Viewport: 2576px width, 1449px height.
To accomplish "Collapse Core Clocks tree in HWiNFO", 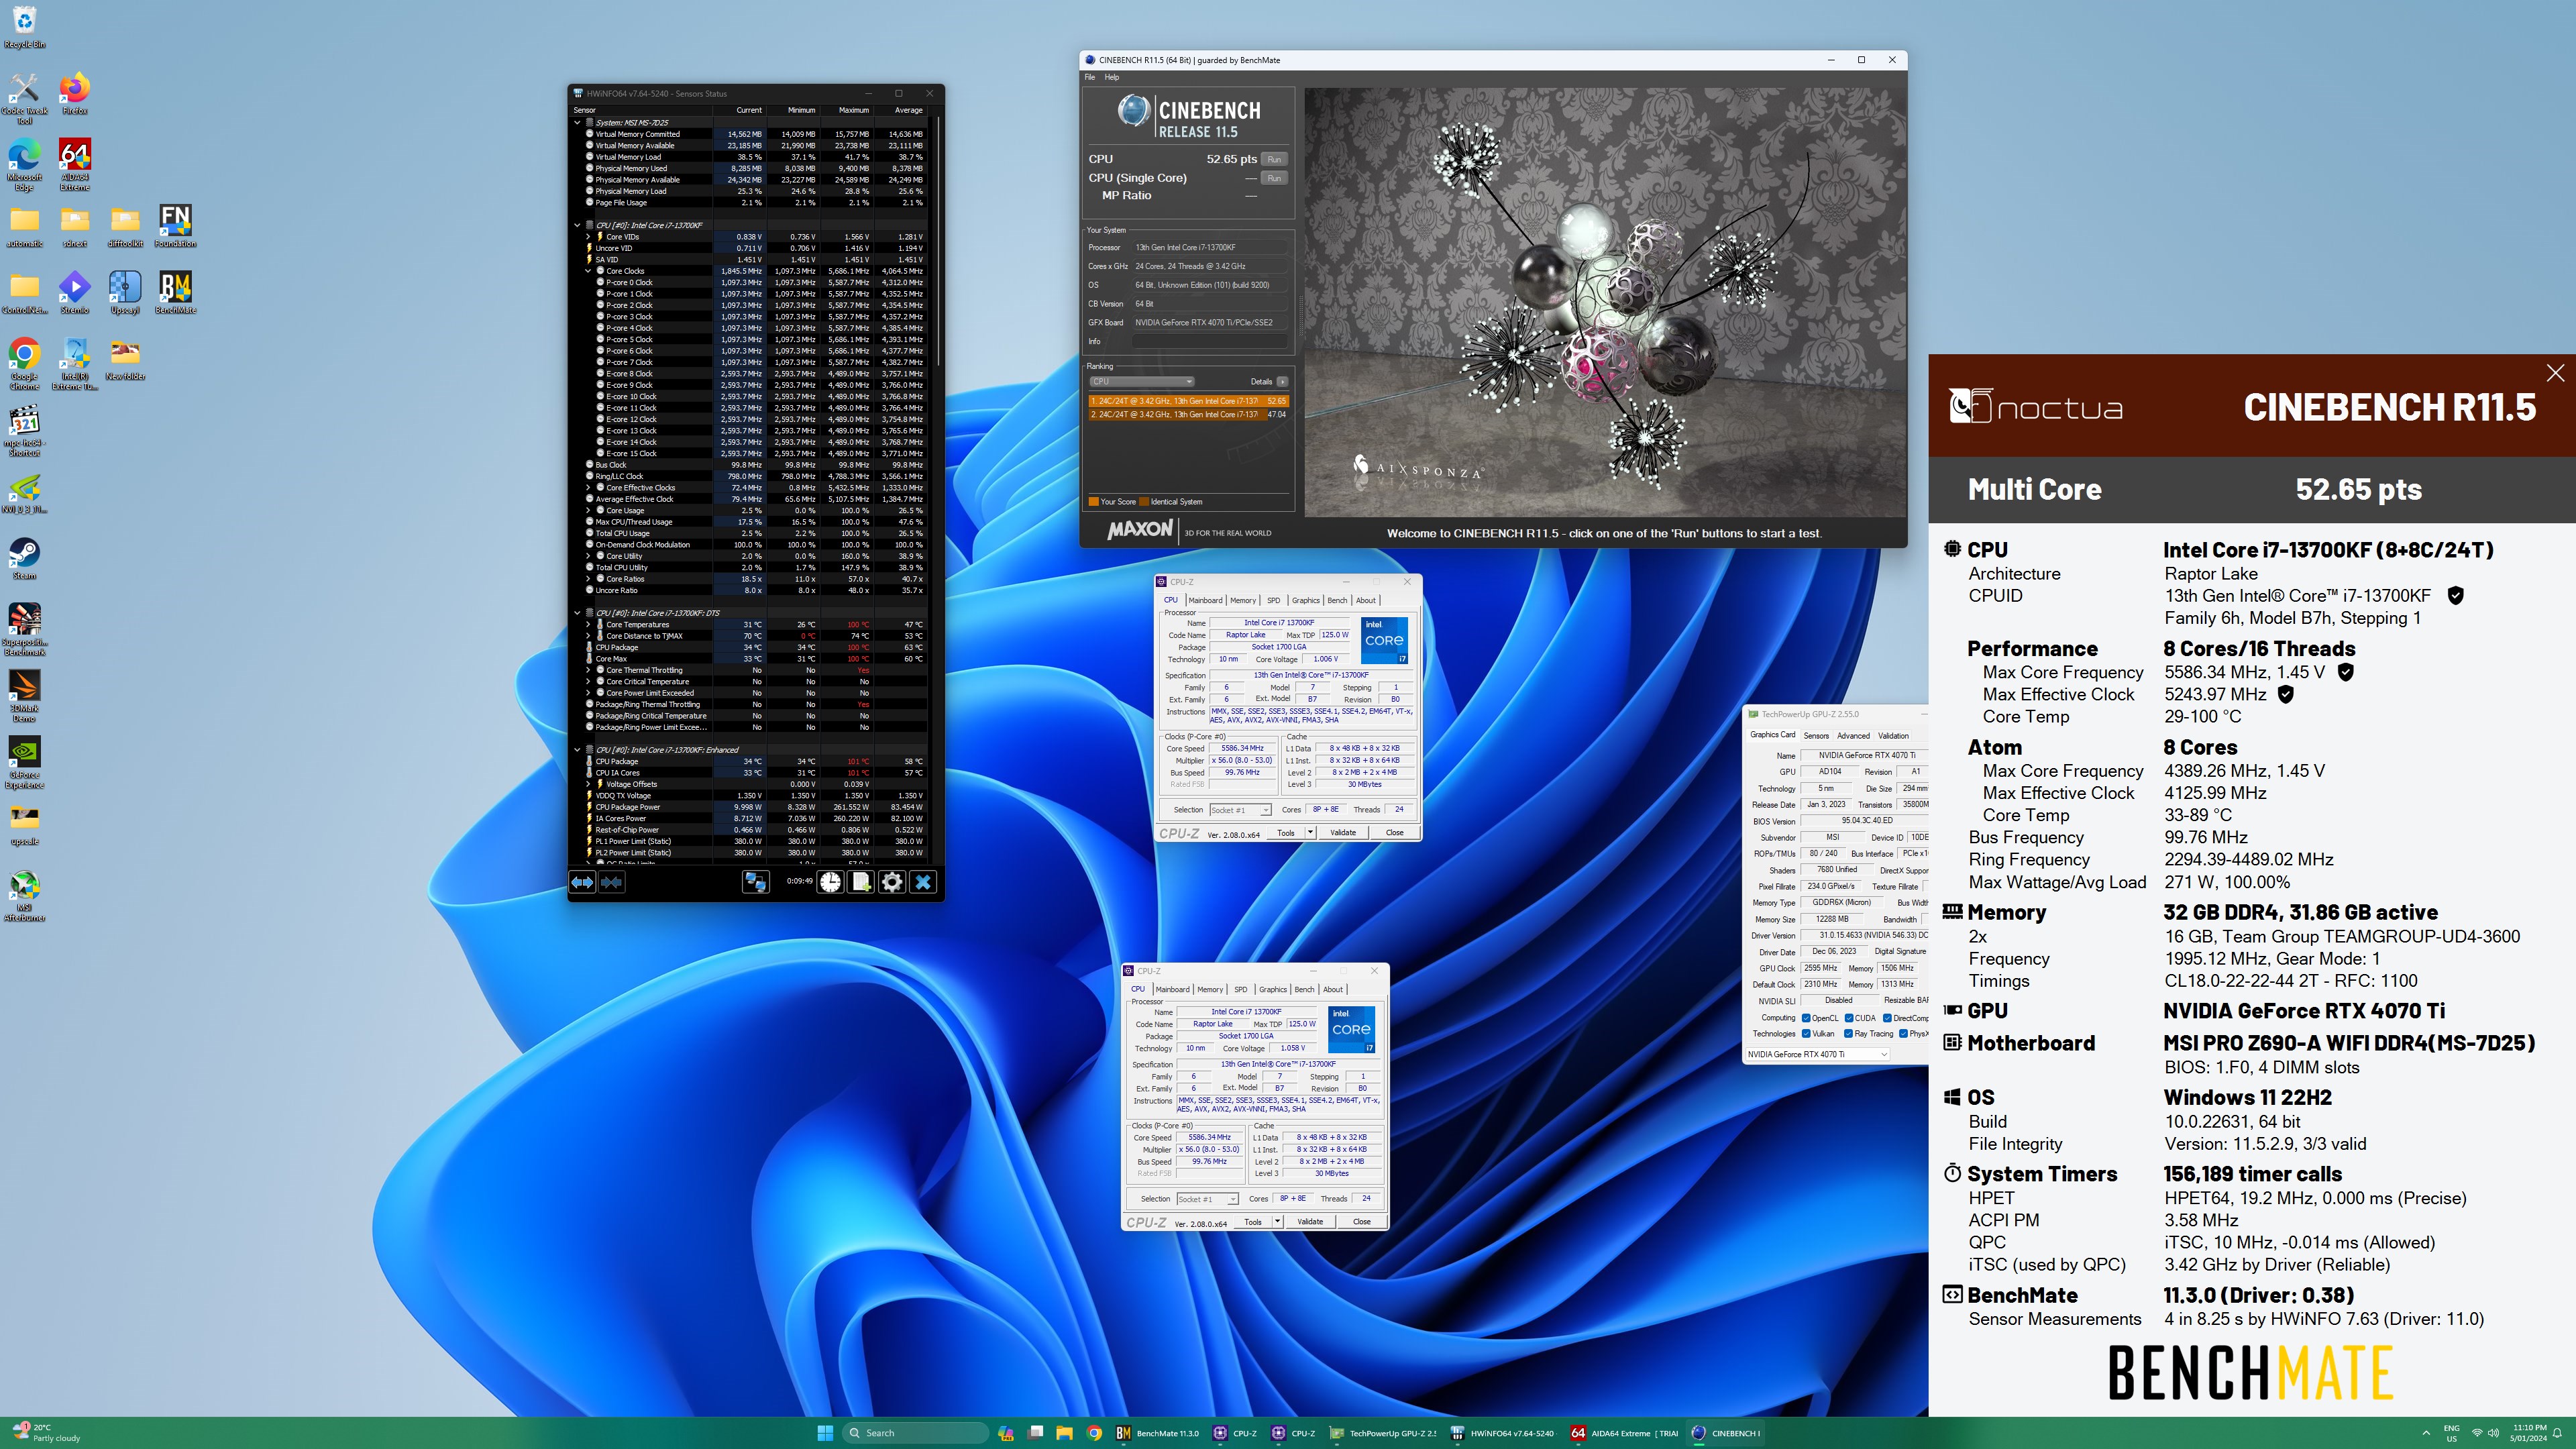I will point(588,271).
